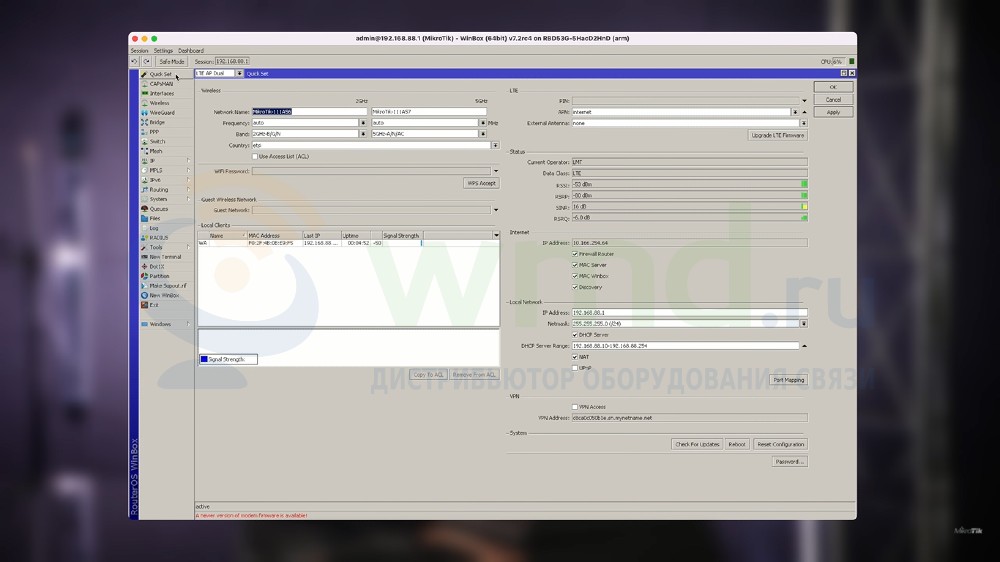
Task: Toggle Use Access List (ACL) checkbox
Action: pyautogui.click(x=255, y=156)
